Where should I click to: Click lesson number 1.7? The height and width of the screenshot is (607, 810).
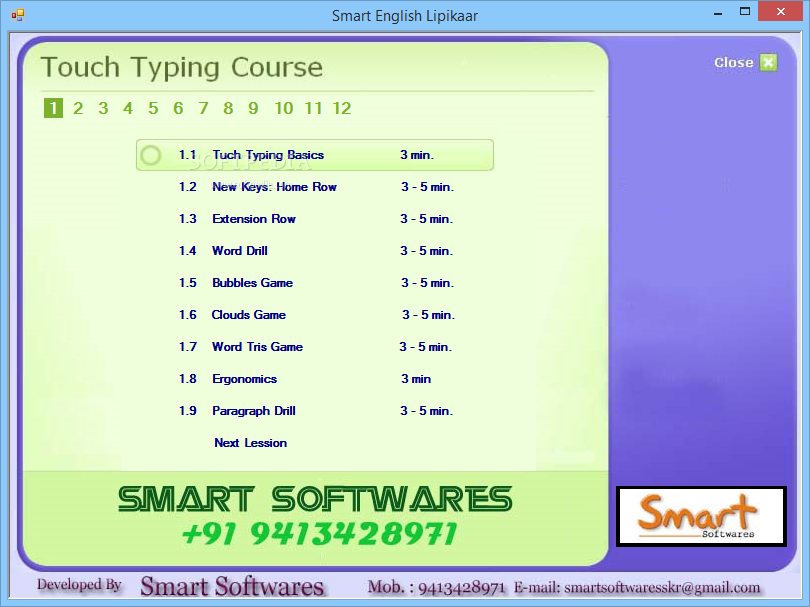coord(188,347)
